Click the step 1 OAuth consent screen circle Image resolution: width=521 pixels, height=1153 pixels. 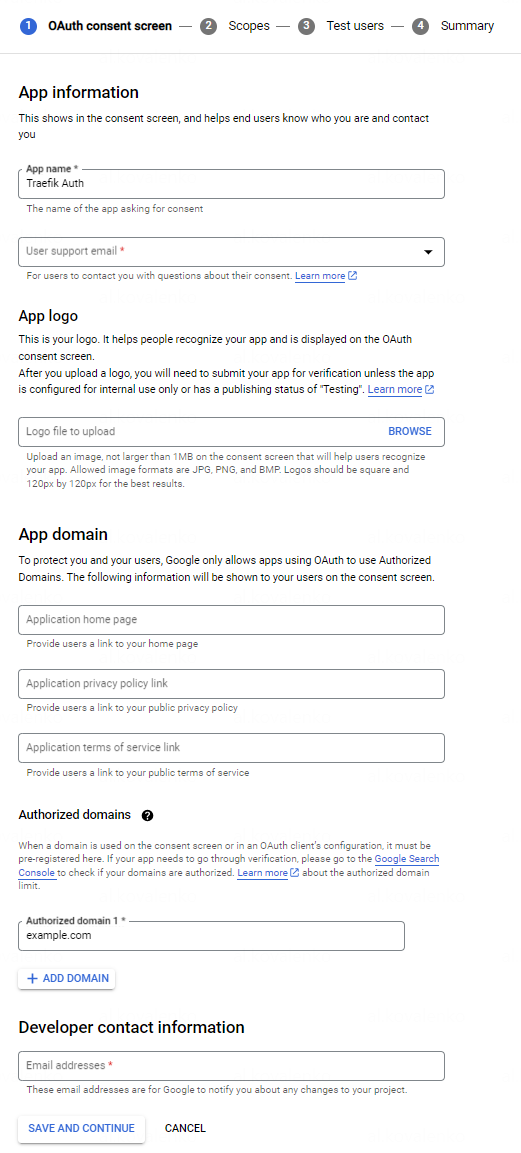(x=29, y=26)
